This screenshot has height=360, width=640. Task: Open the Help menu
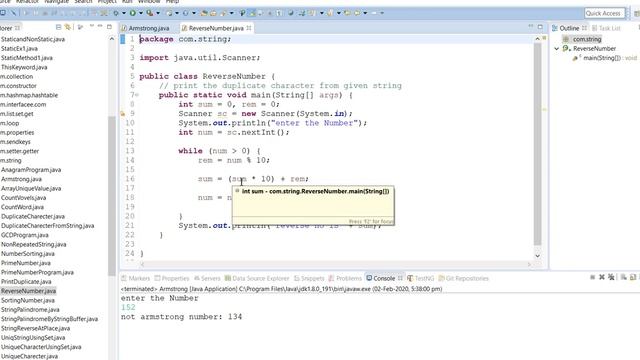coord(172,2)
